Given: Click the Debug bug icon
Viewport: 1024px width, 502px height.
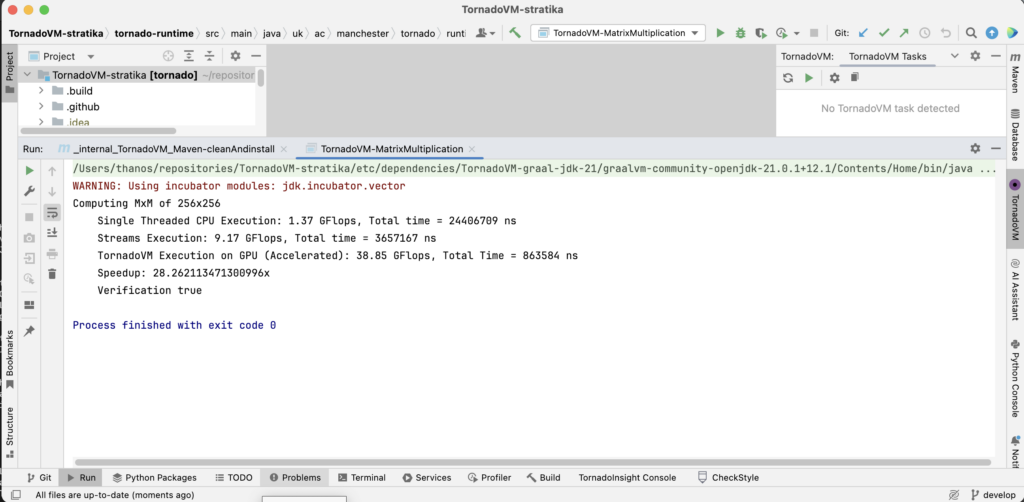Looking at the screenshot, I should 741,33.
